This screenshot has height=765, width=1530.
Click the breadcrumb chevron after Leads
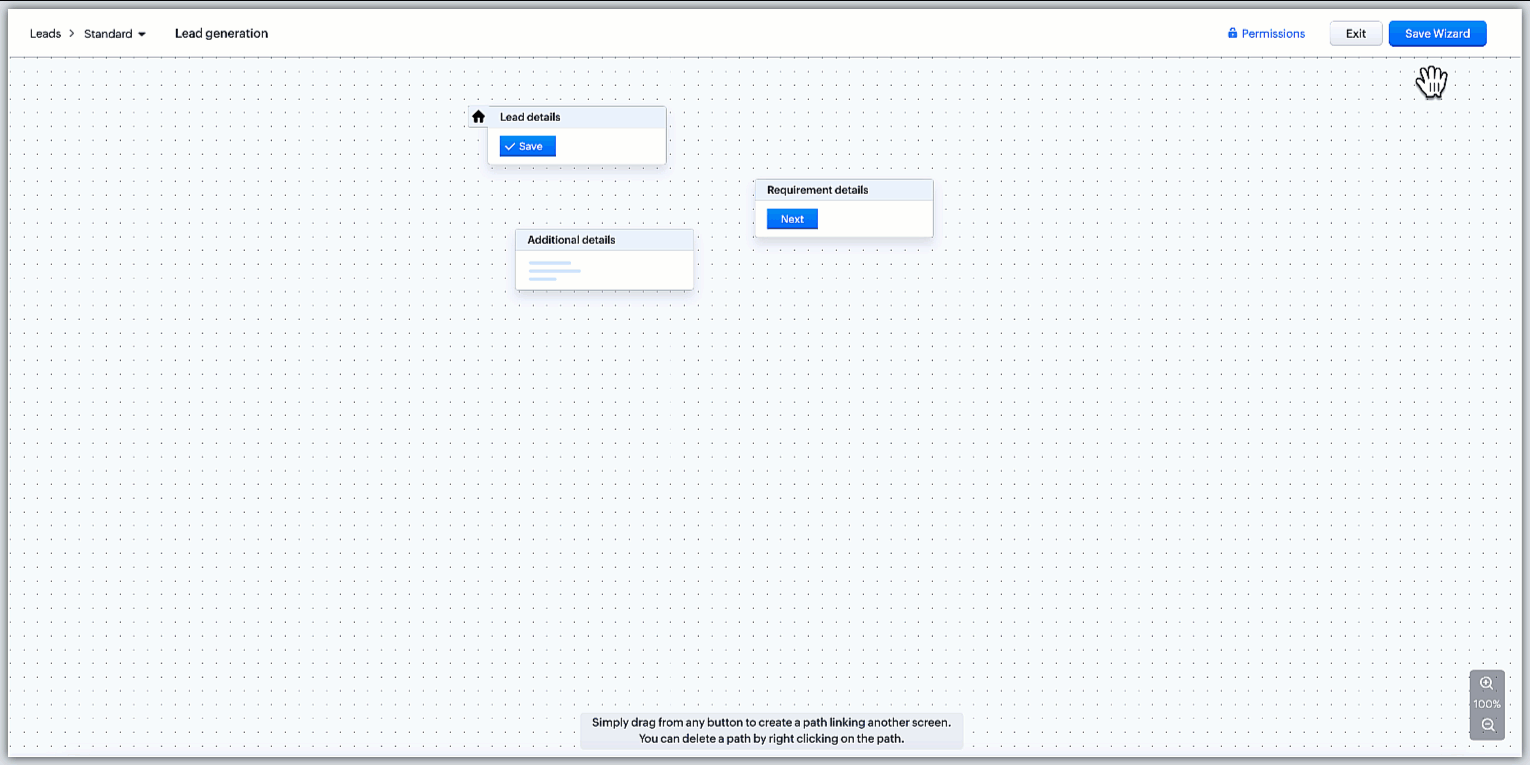[72, 34]
